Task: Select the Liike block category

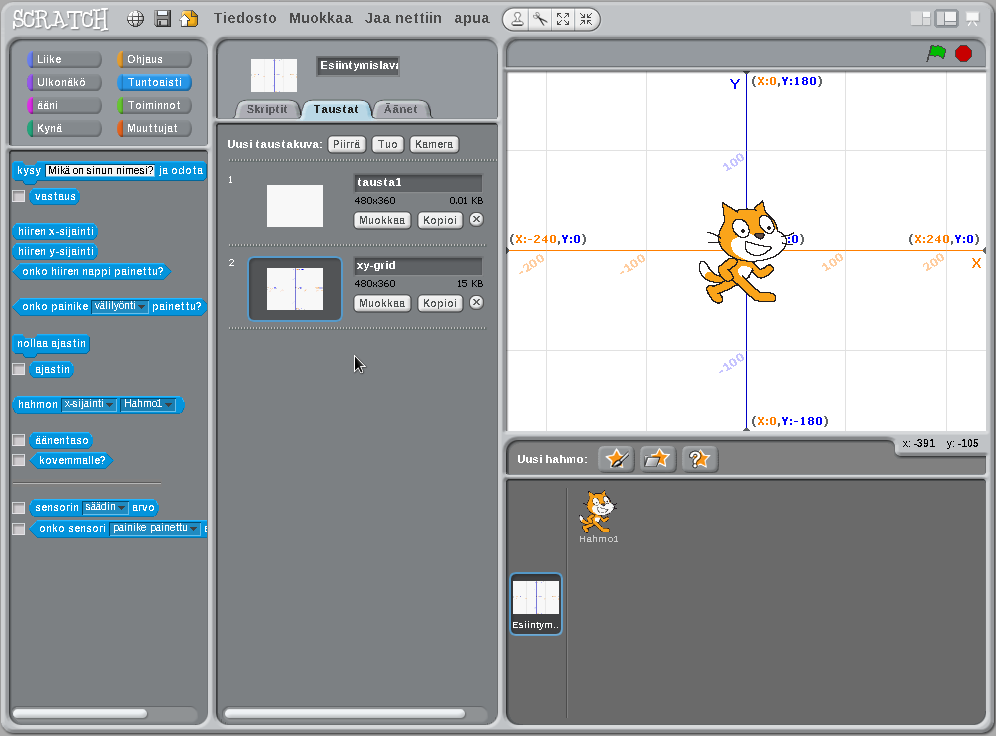Action: click(x=64, y=59)
